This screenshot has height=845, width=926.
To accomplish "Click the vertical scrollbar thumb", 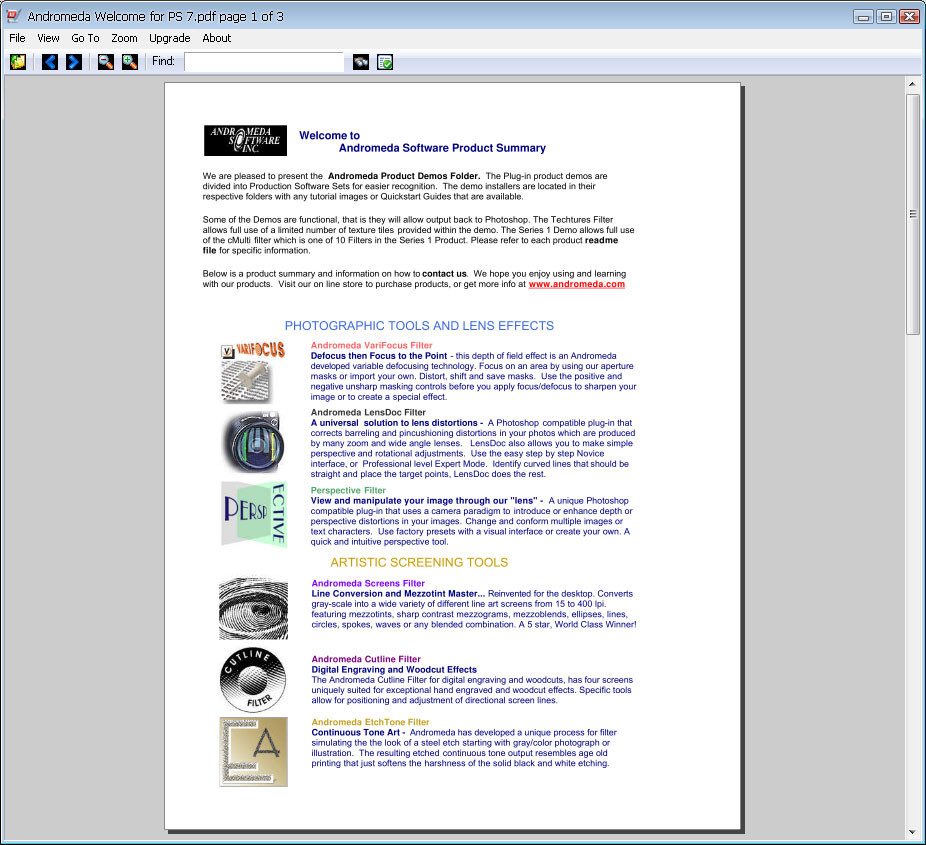I will [912, 214].
